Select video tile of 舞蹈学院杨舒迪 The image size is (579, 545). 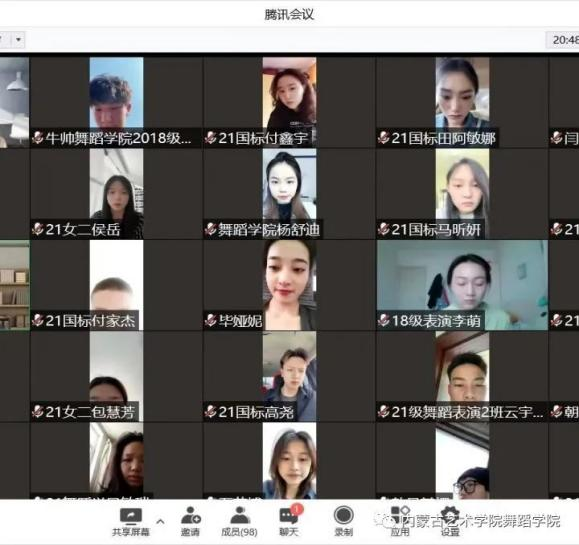point(289,194)
